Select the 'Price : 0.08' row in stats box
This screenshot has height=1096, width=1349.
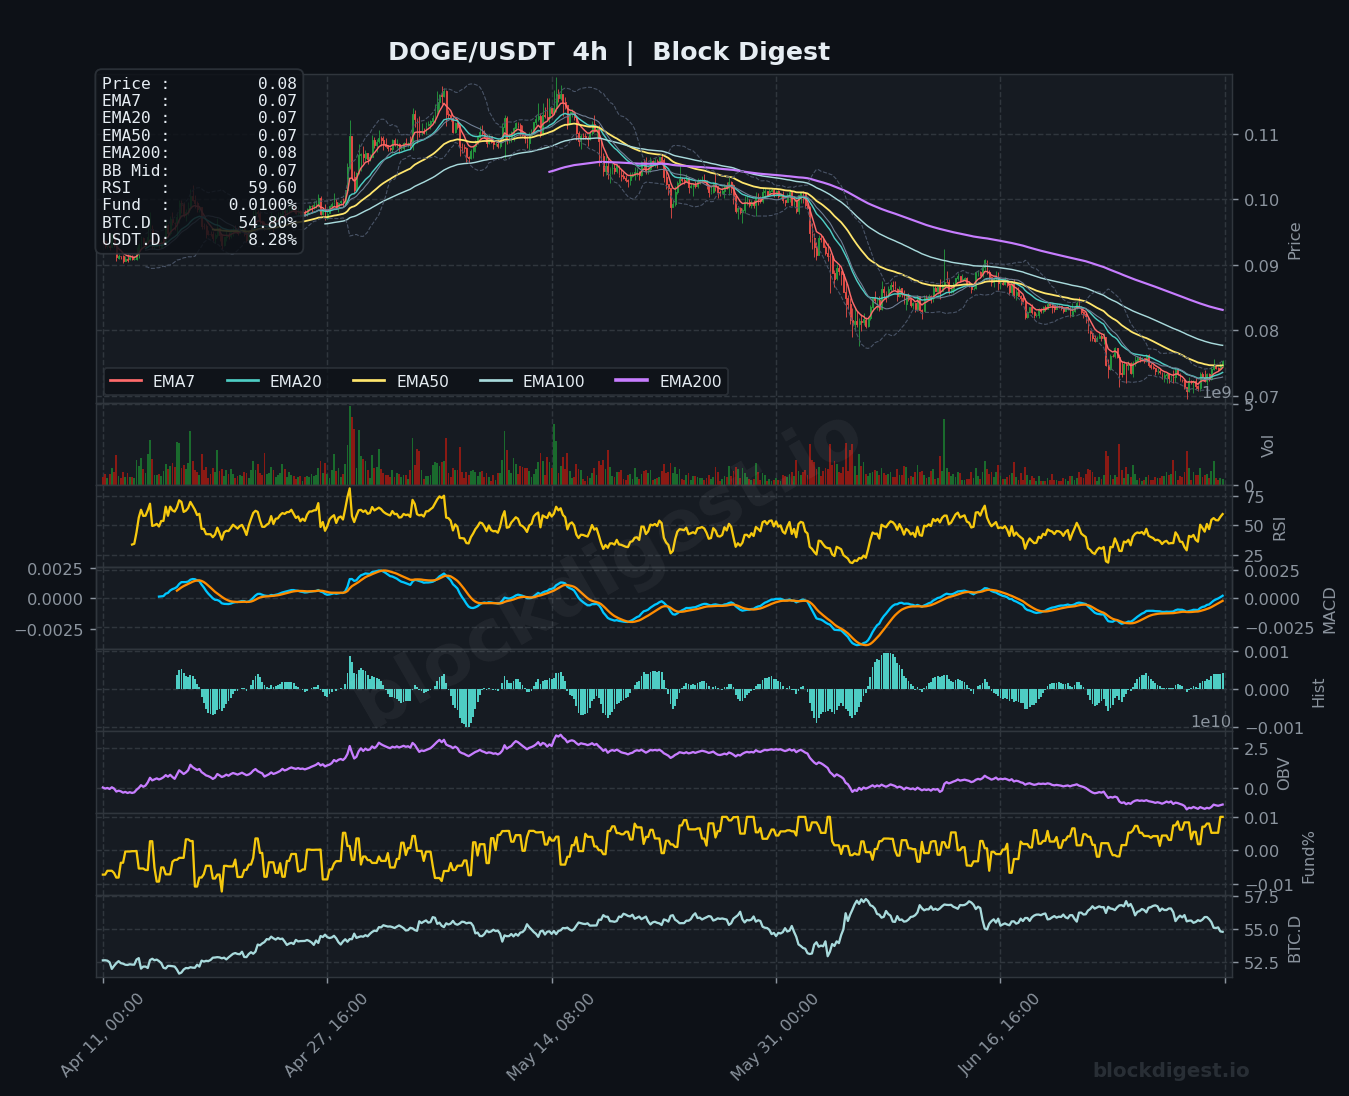point(199,84)
